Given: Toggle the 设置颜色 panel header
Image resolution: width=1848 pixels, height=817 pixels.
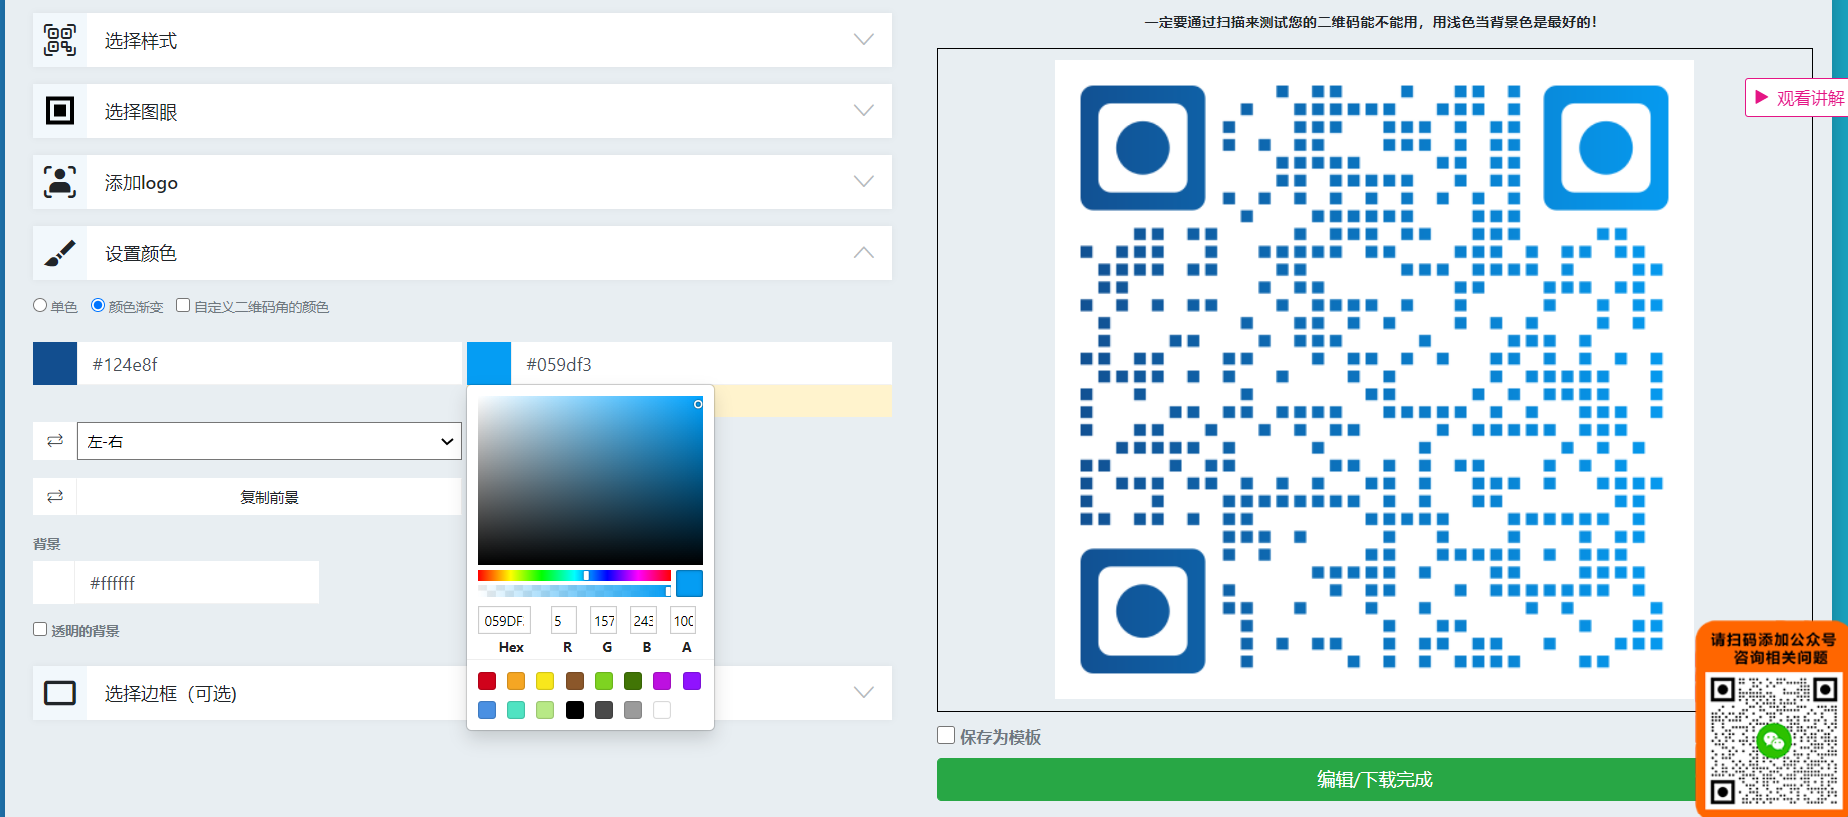Looking at the screenshot, I should tap(462, 253).
